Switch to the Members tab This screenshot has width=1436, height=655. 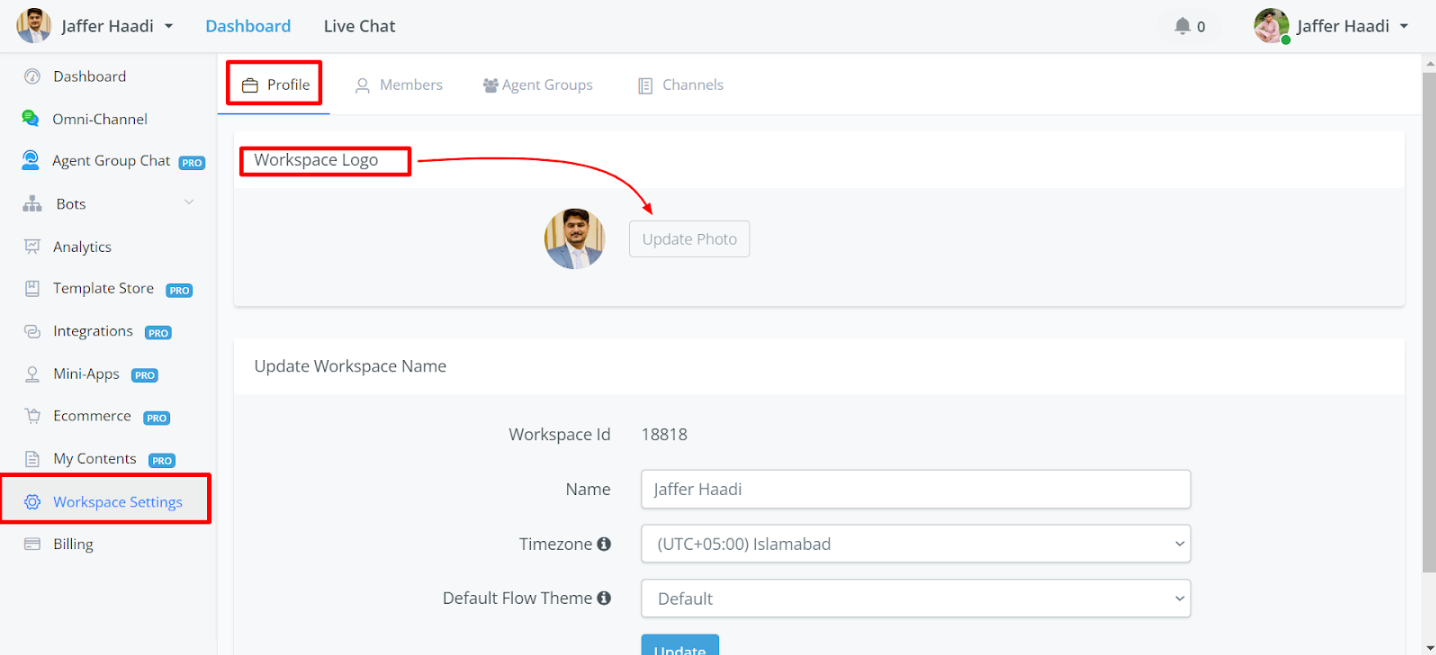[x=399, y=85]
